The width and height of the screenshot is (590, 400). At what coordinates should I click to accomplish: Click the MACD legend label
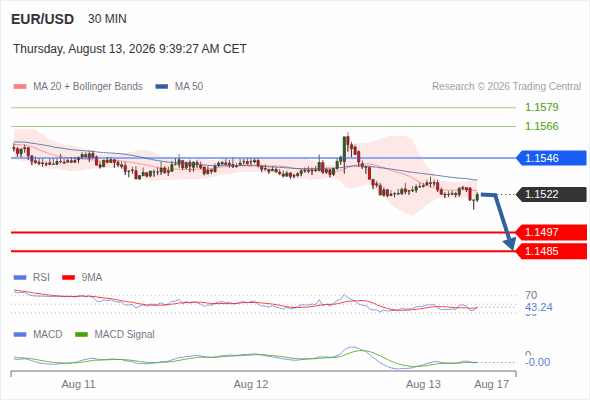47,335
